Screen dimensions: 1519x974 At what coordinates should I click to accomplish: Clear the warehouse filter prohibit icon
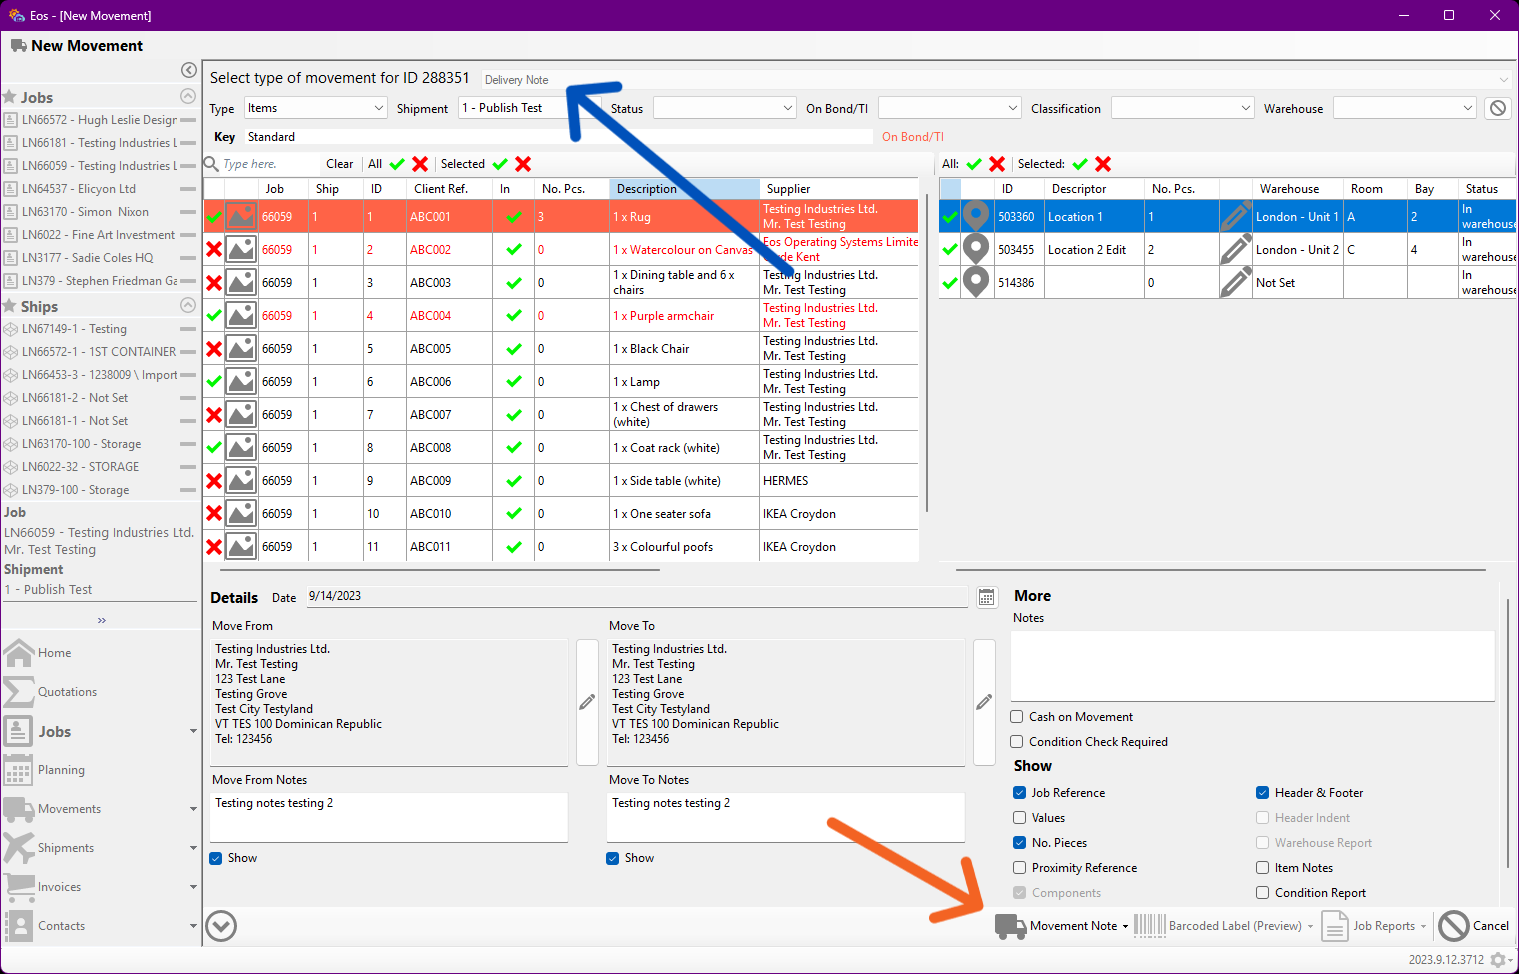(x=1497, y=108)
